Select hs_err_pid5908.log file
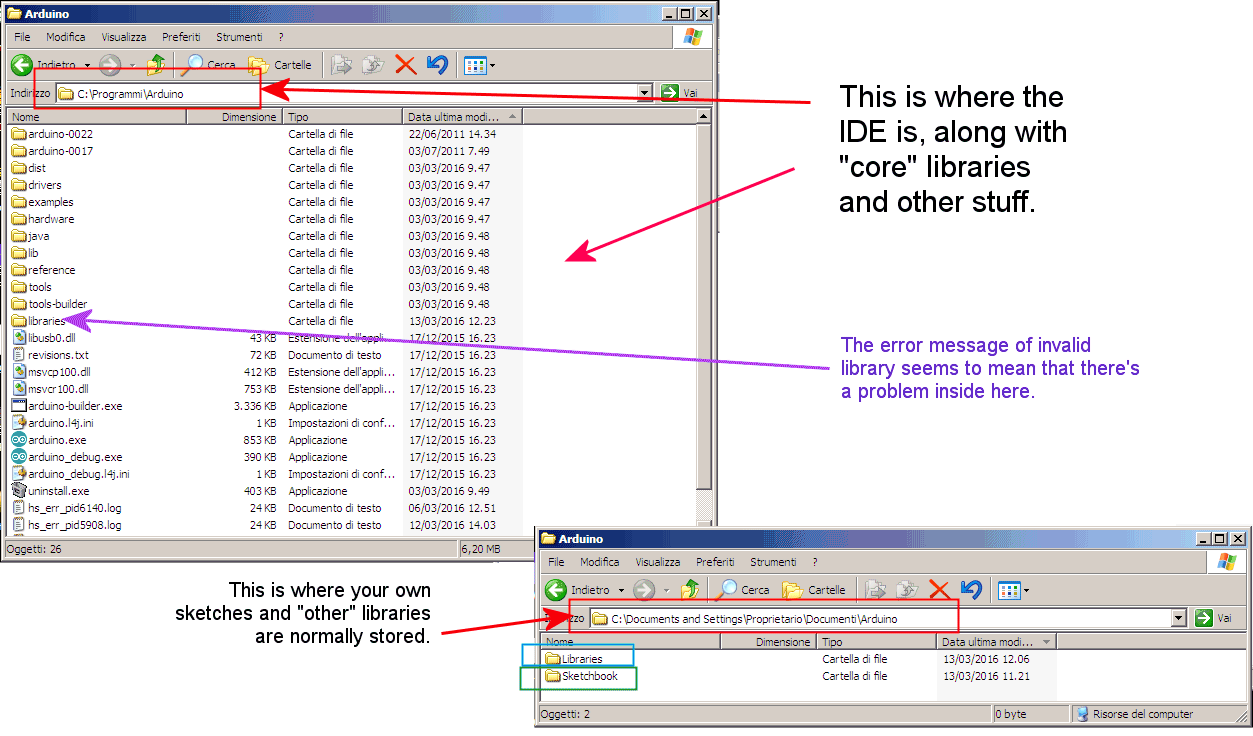The height and width of the screenshot is (736, 1253). (x=66, y=525)
